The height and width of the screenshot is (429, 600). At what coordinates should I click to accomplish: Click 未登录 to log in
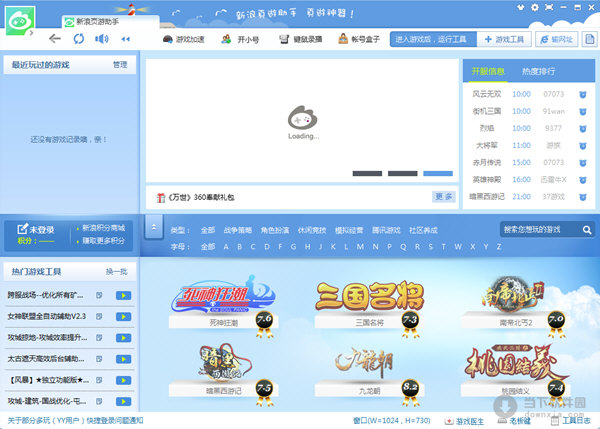tap(36, 230)
